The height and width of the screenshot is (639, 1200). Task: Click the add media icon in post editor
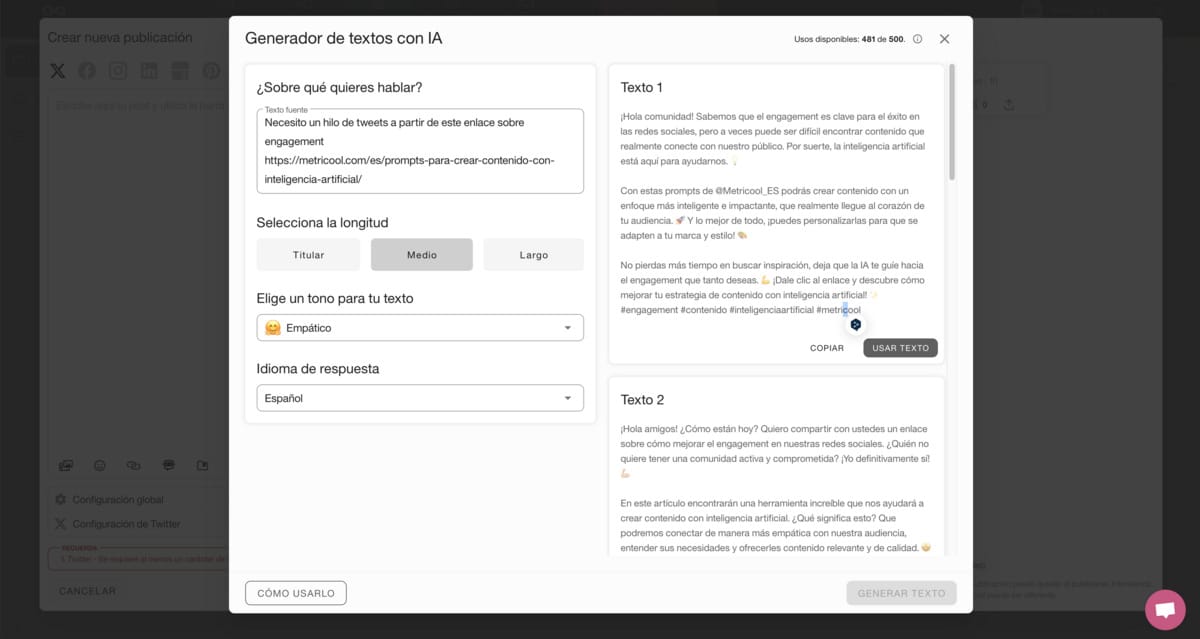(x=66, y=465)
